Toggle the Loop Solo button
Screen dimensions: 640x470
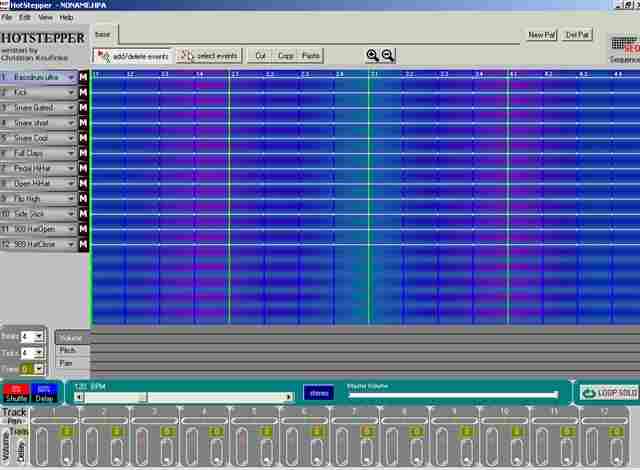coord(609,393)
